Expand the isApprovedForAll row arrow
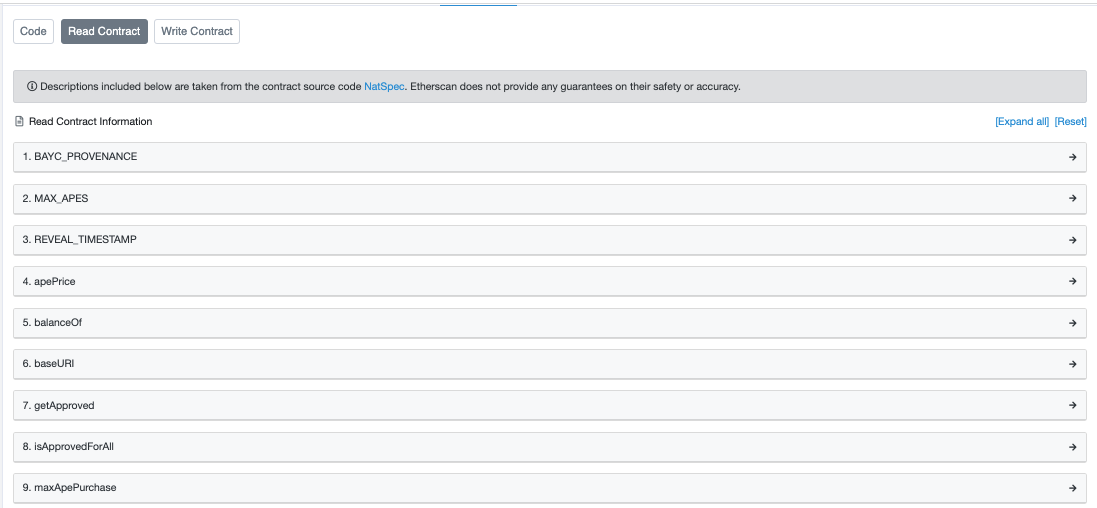 [x=1073, y=447]
